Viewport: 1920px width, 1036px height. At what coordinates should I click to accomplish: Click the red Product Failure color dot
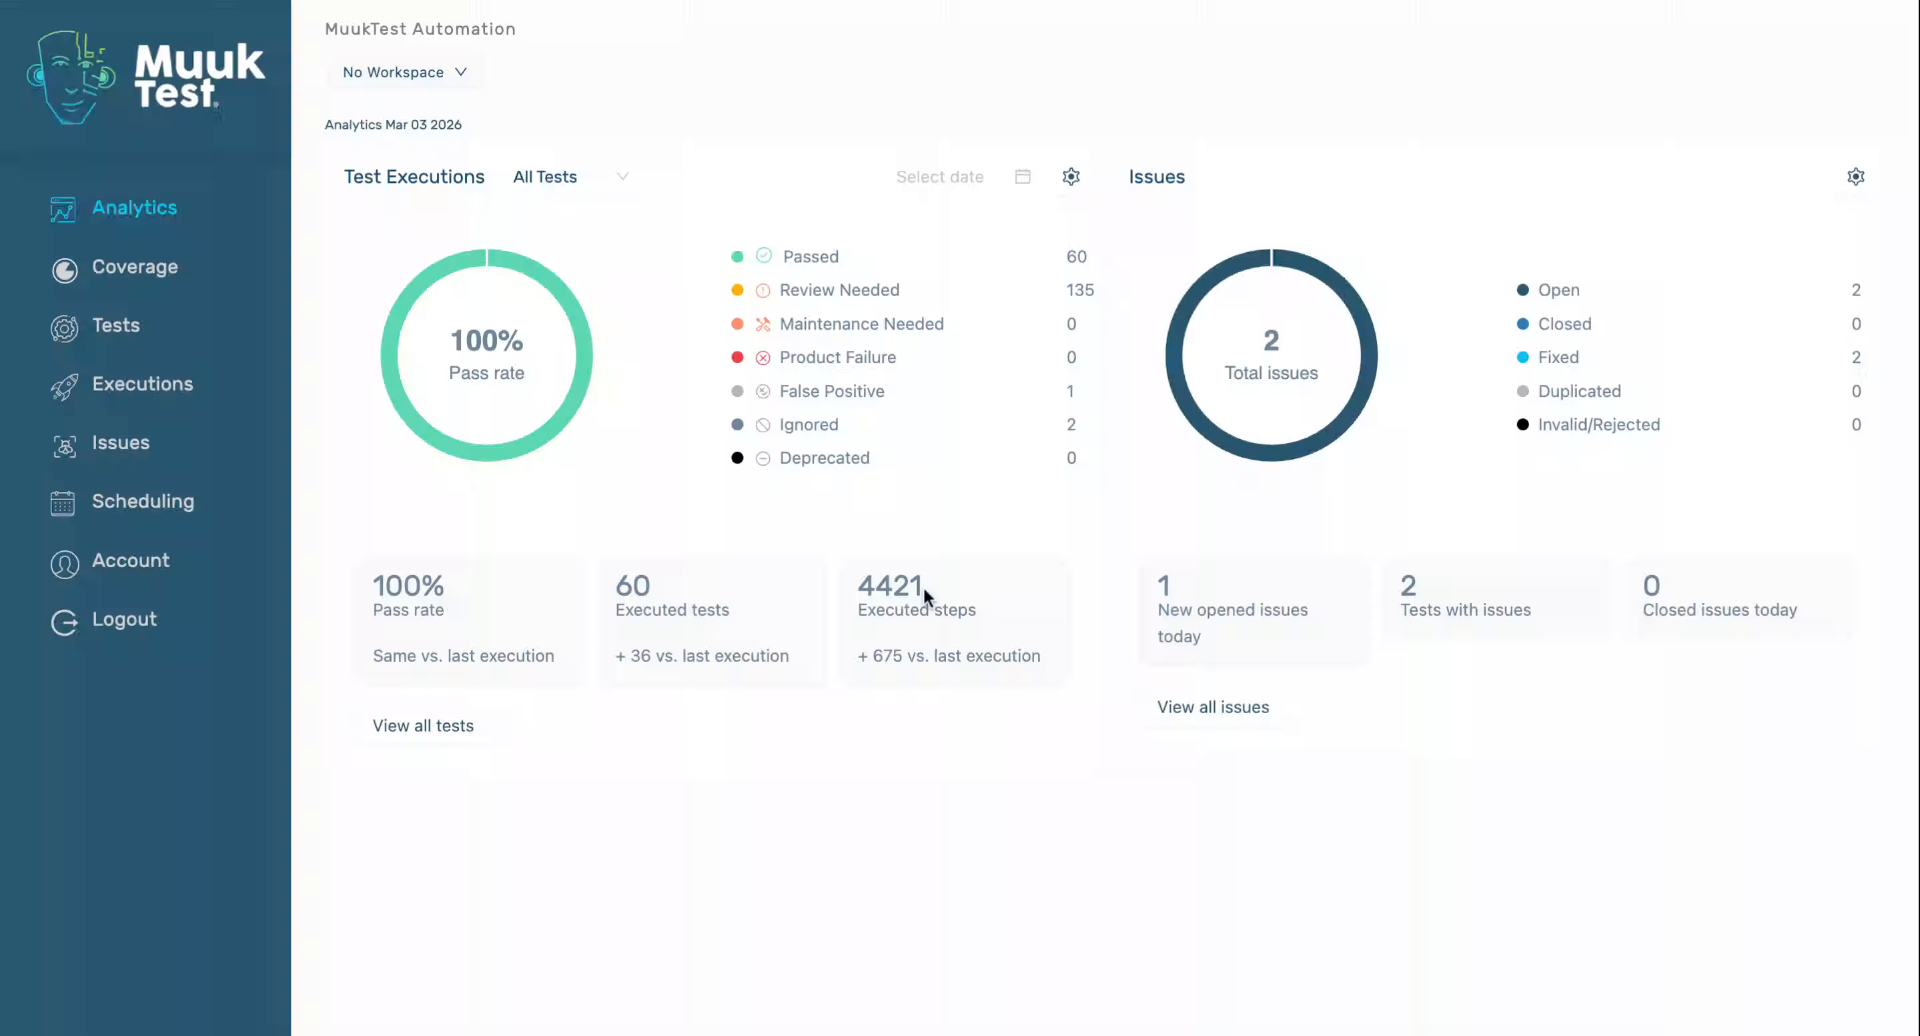(x=737, y=357)
